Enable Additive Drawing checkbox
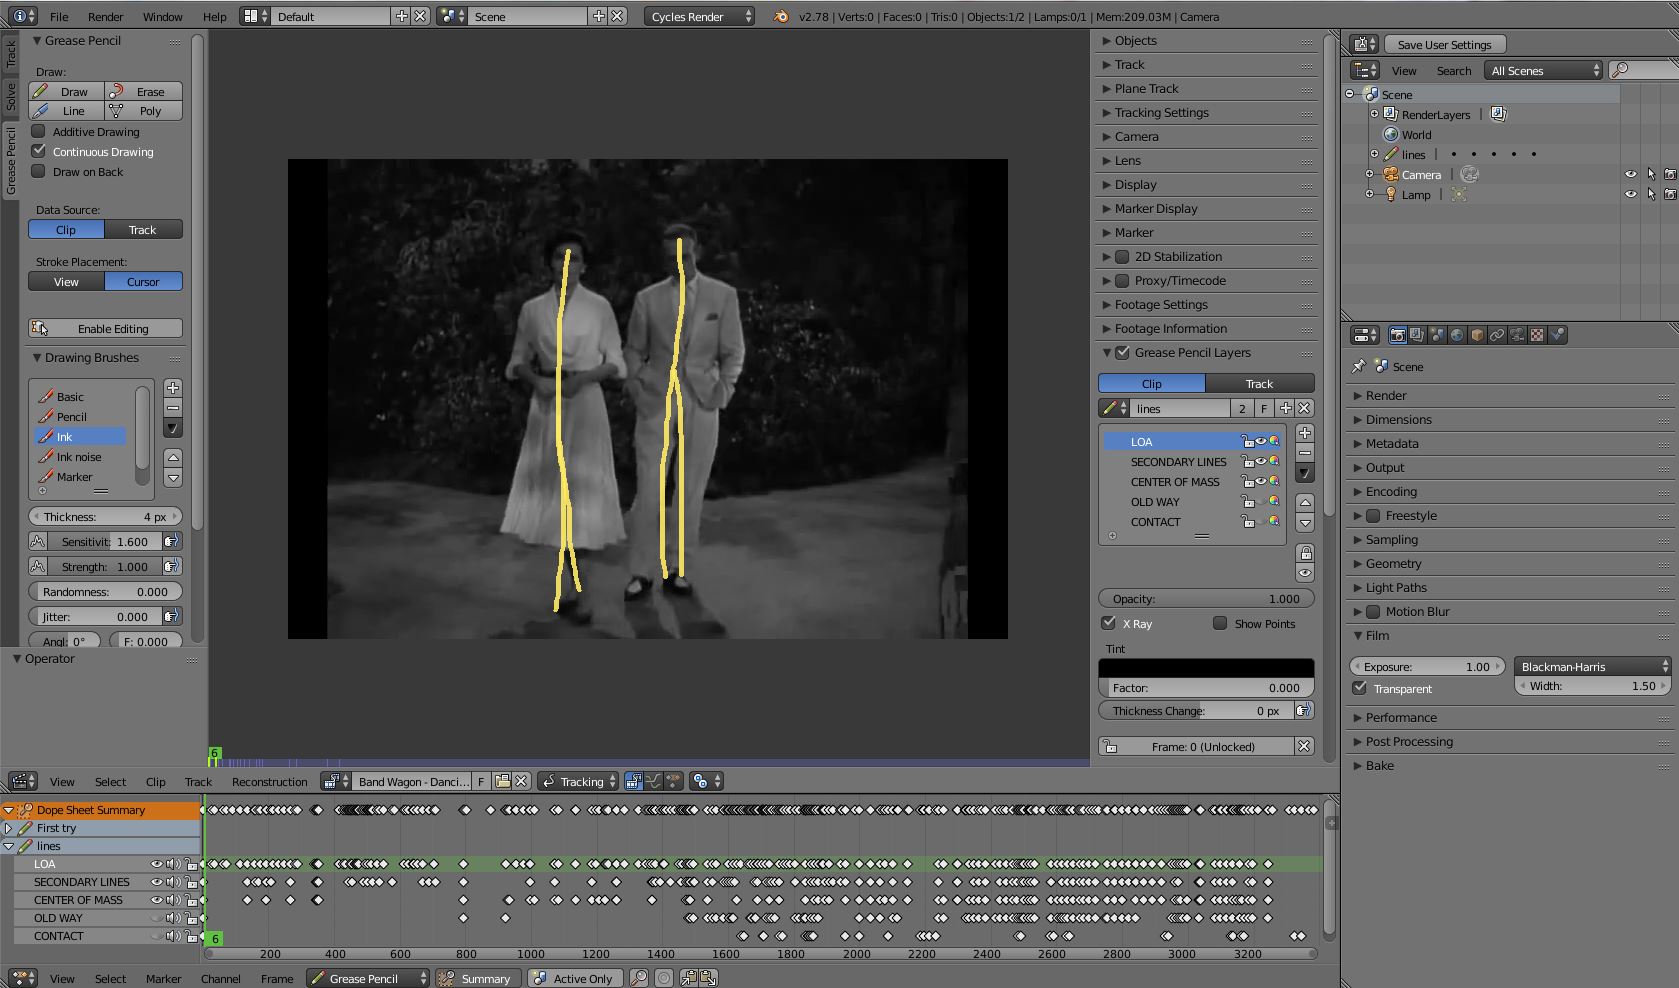 click(x=39, y=131)
